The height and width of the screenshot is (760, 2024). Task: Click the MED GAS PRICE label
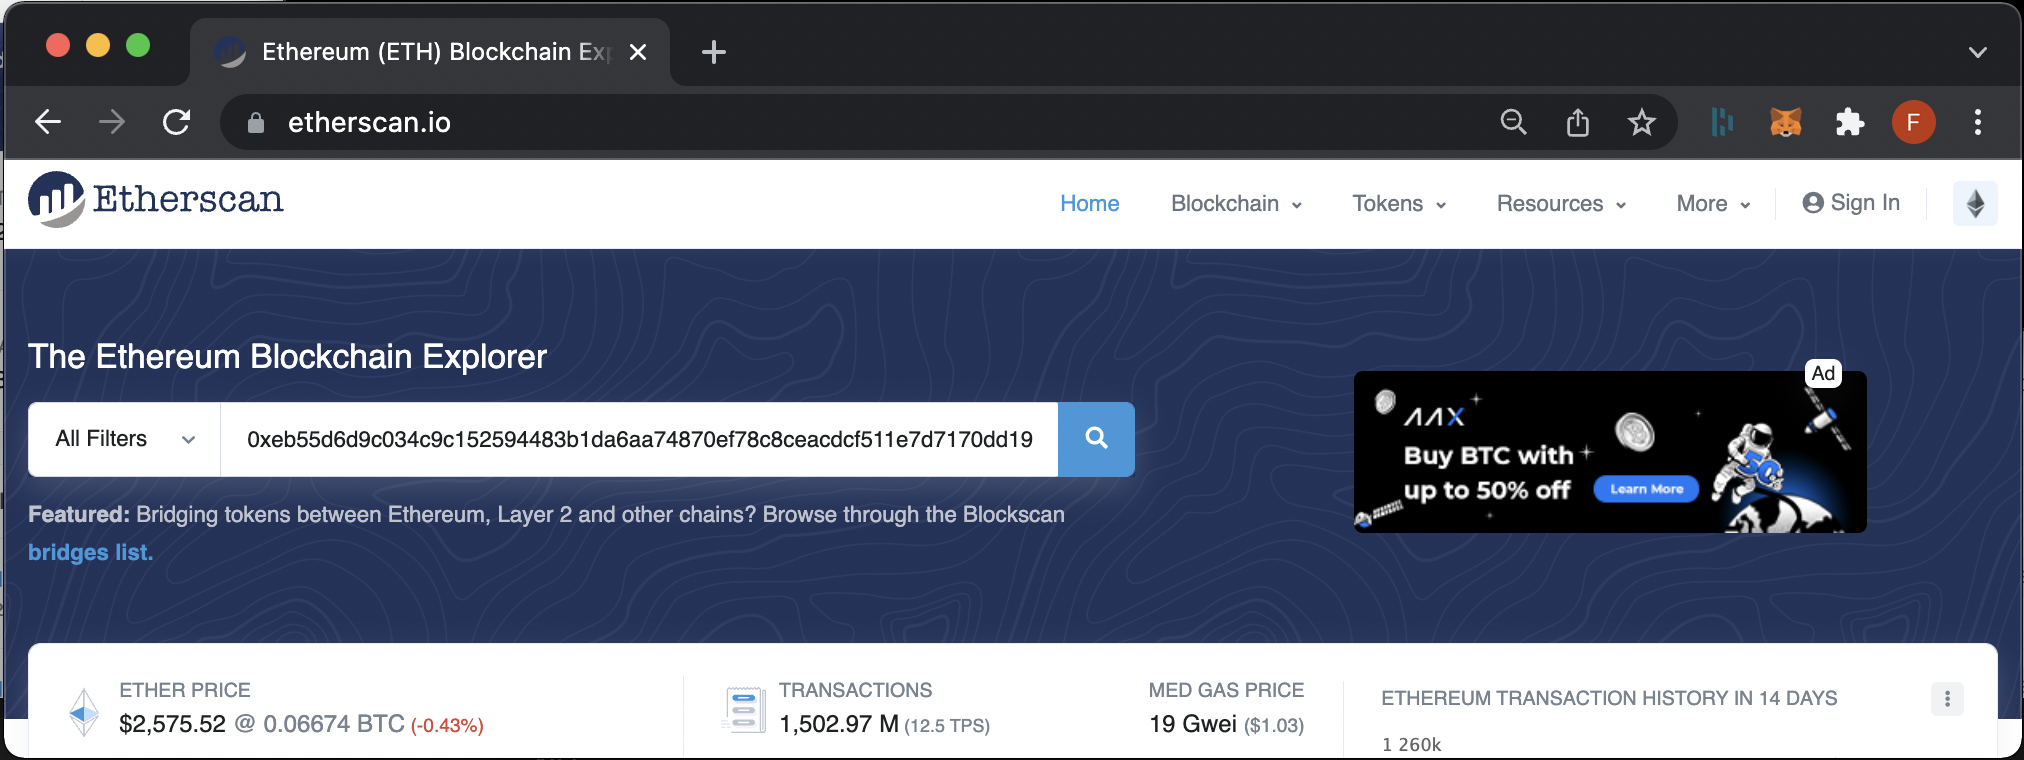1226,690
